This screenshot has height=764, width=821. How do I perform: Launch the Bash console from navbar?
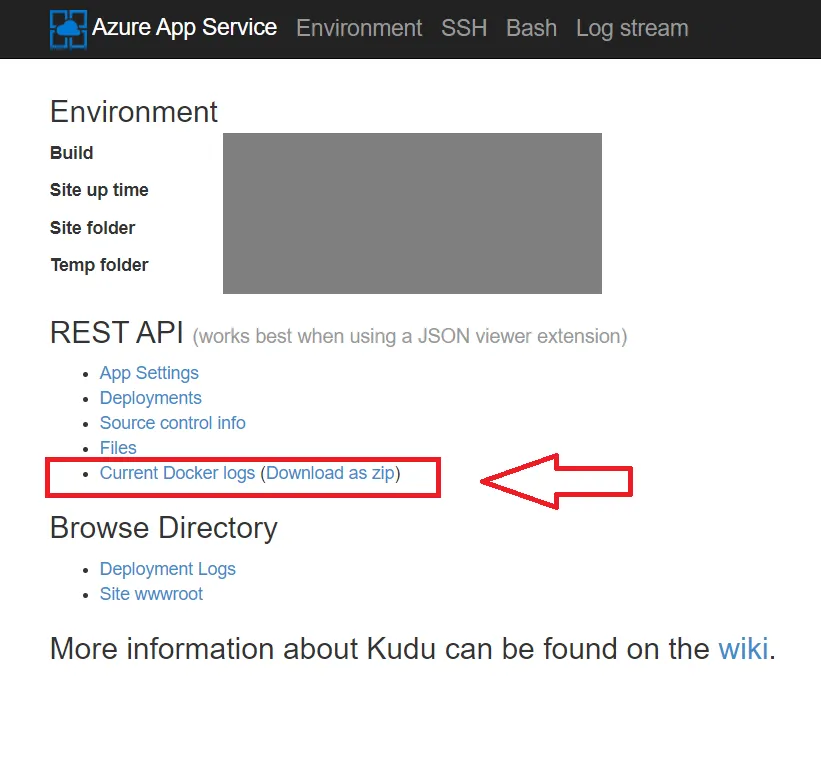coord(531,28)
